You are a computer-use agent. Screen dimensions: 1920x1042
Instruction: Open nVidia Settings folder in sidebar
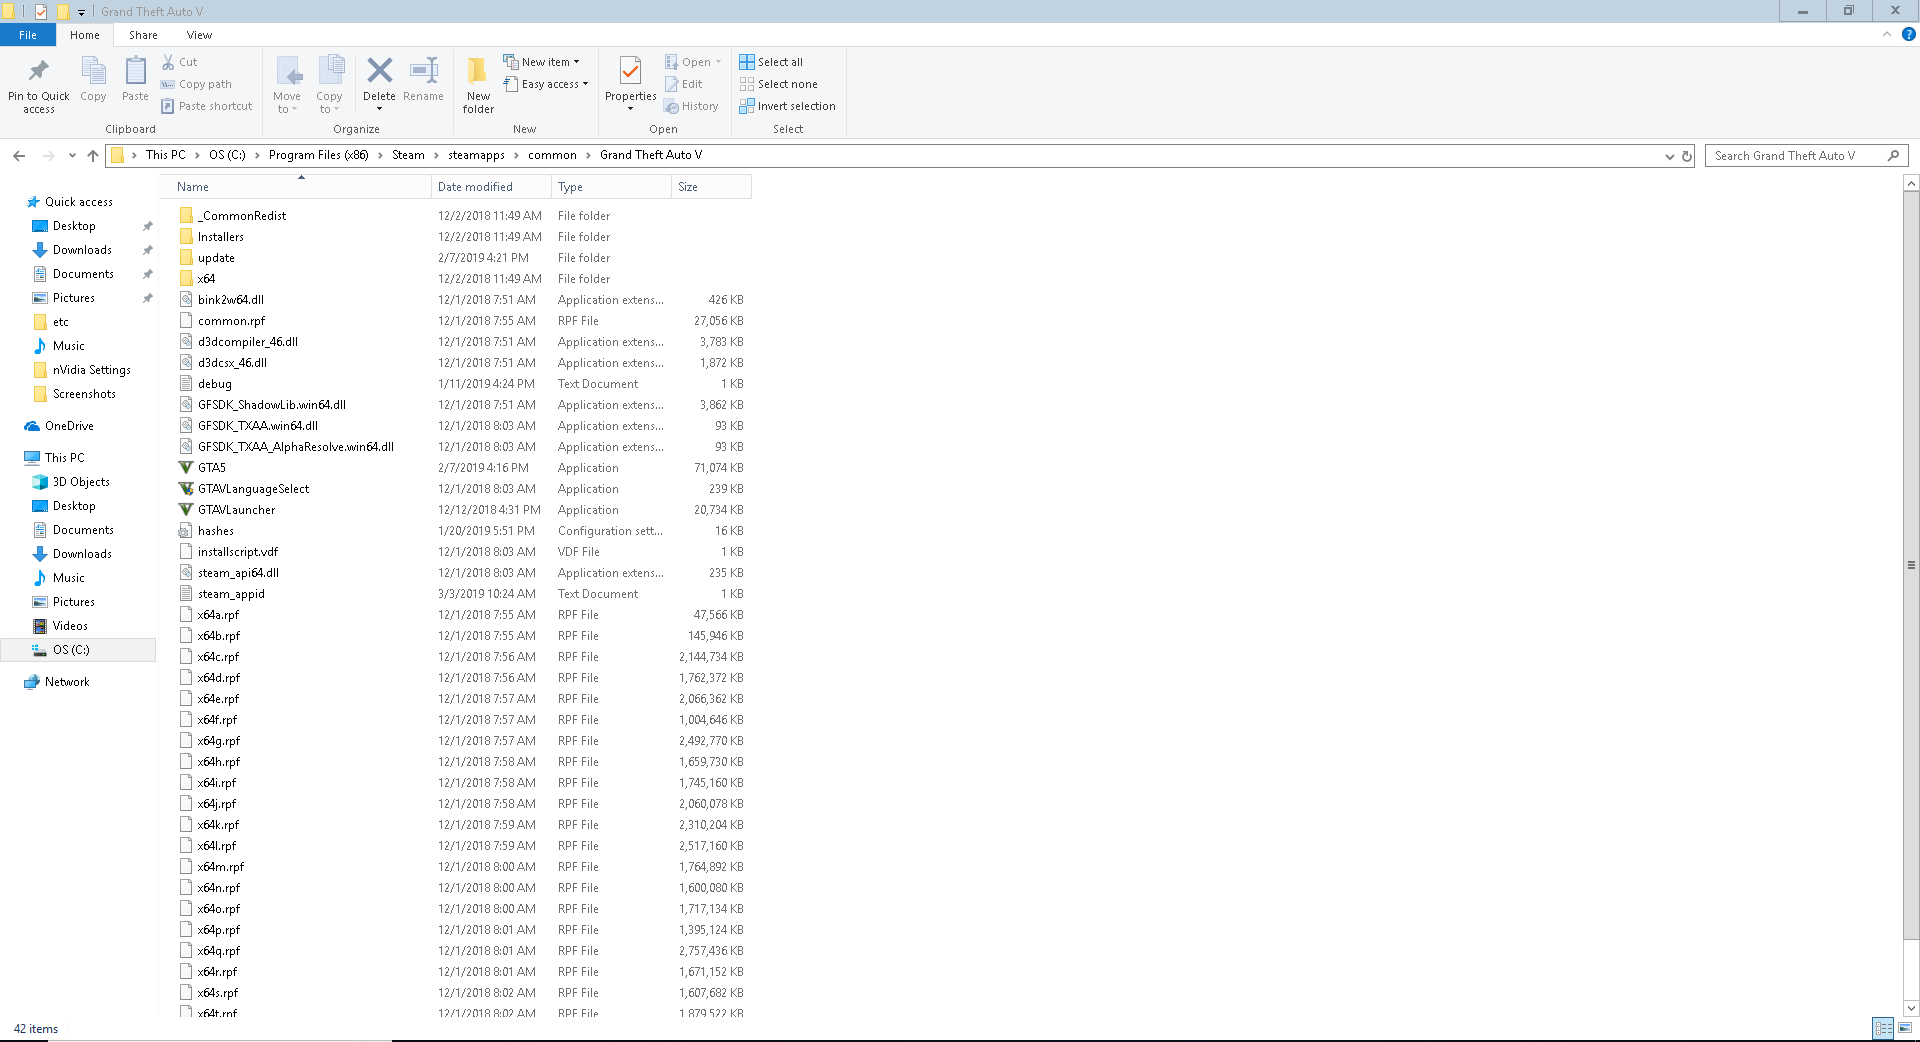(x=91, y=370)
